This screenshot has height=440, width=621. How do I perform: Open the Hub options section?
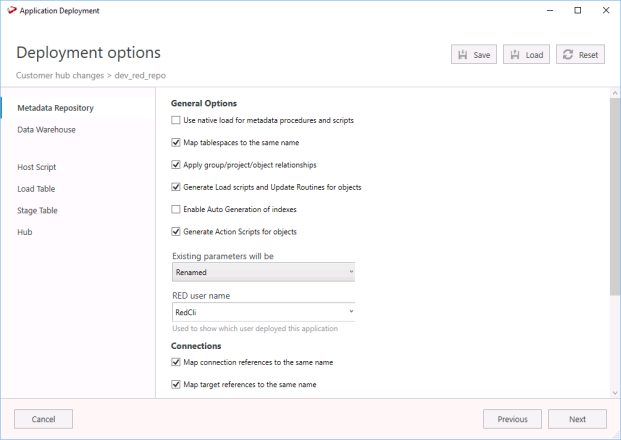click(x=25, y=232)
